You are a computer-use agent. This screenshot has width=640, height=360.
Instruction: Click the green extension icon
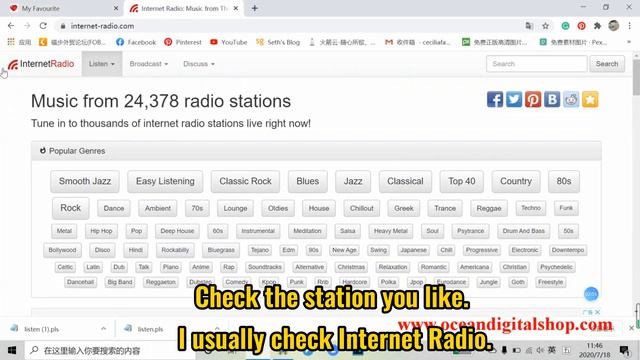click(x=565, y=26)
